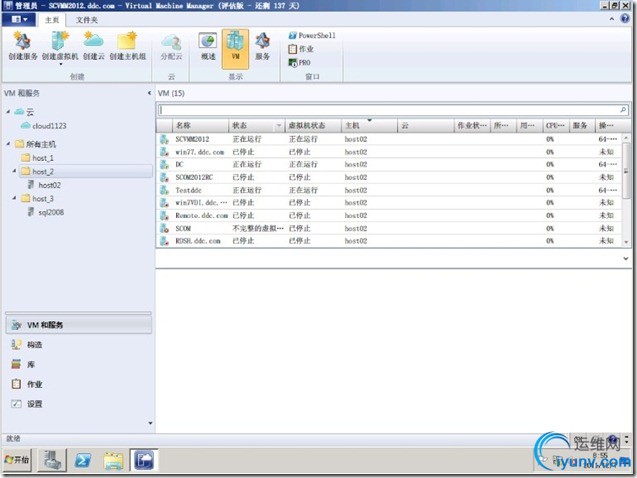Click the Create Host Group (创建主机组) icon
This screenshot has height=478, width=637.
tap(128, 46)
